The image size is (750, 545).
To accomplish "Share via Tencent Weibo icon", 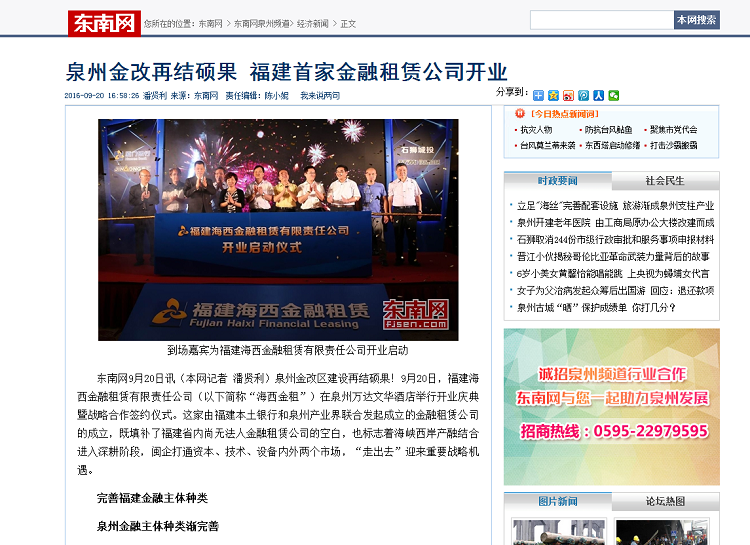I will click(x=583, y=96).
